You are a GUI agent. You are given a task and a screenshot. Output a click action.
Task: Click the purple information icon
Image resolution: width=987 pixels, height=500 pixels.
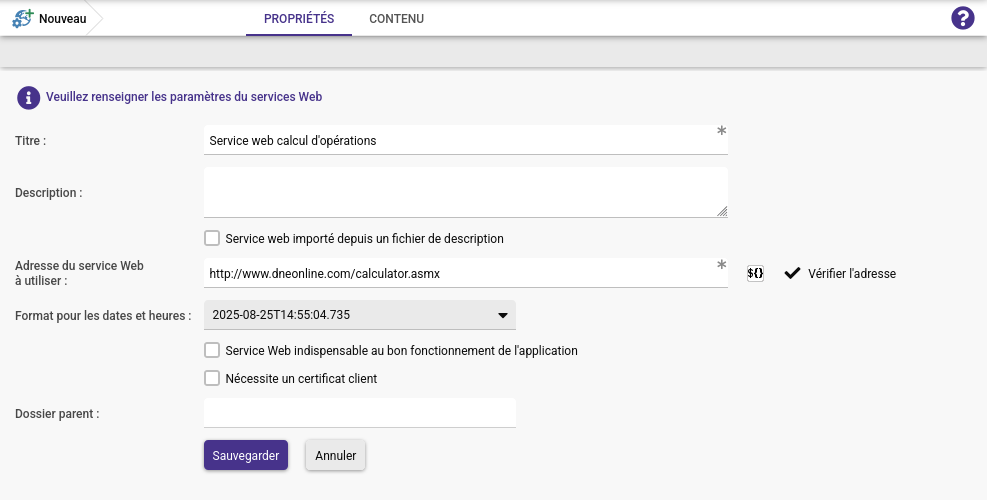[27, 98]
